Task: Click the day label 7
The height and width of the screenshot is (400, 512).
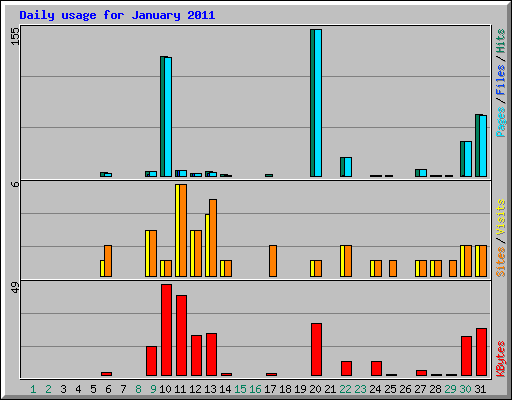Action: click(x=123, y=389)
